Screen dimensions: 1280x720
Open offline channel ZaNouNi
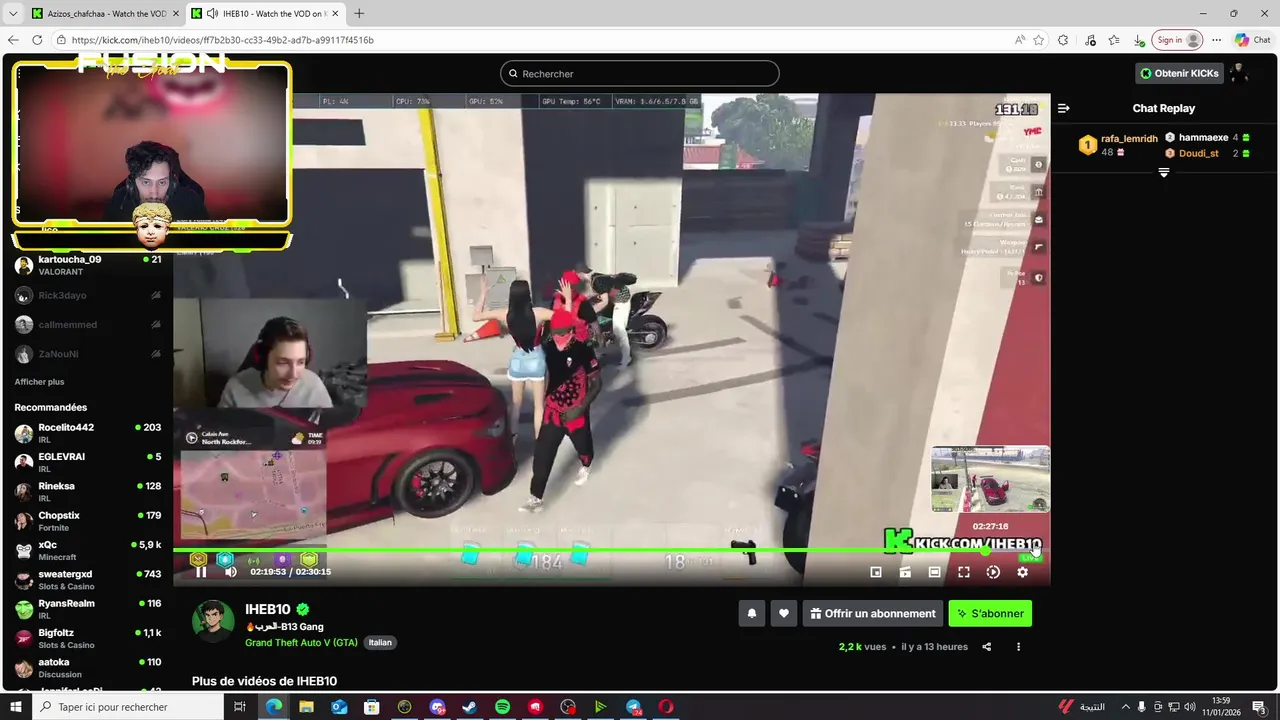[x=88, y=354]
